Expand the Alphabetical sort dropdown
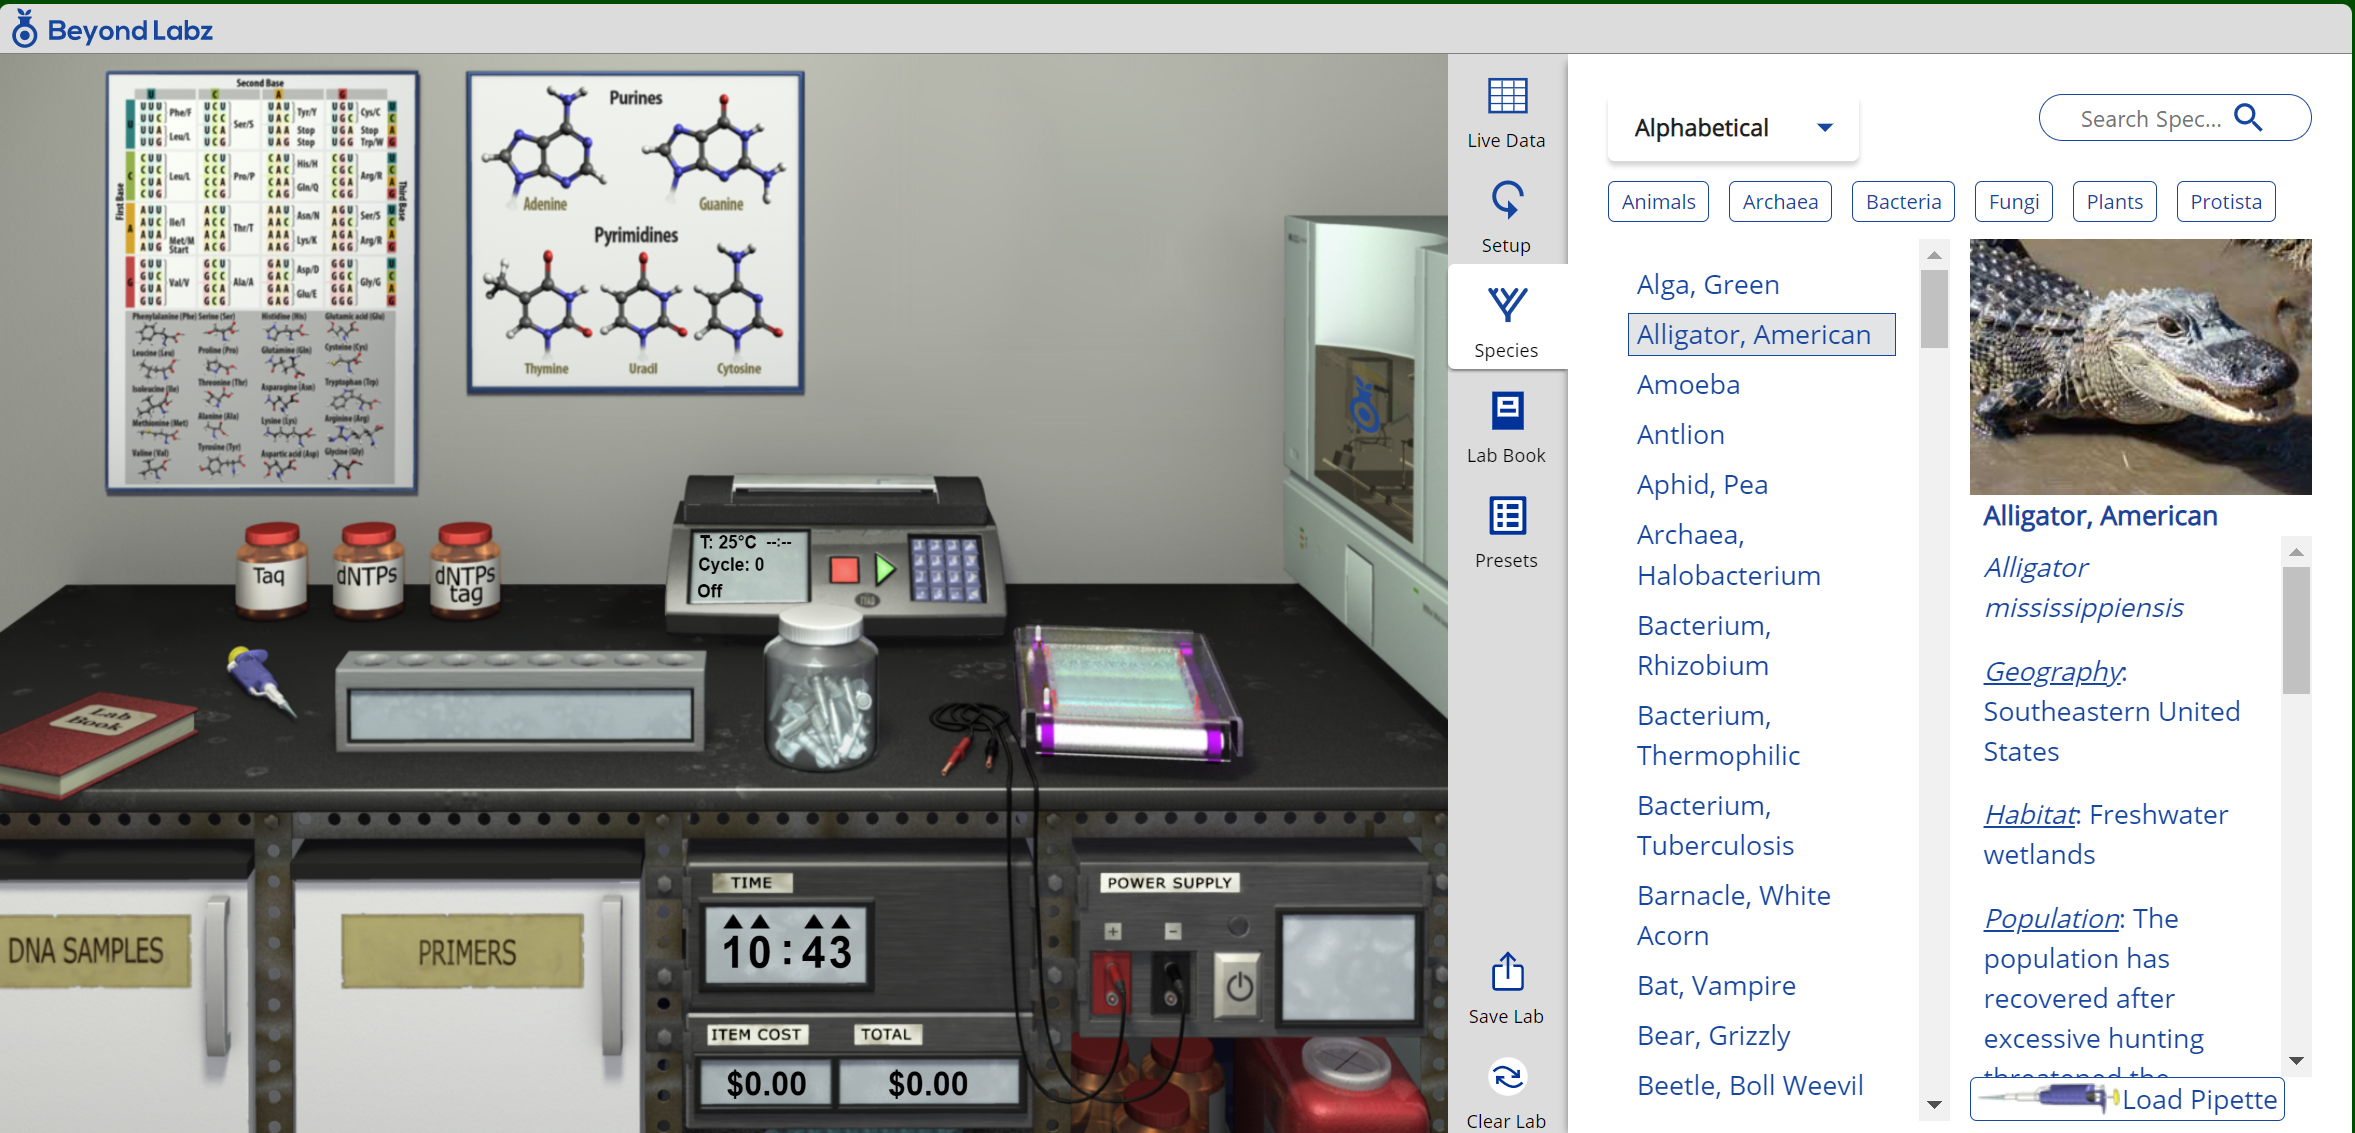The image size is (2355, 1133). (1732, 128)
